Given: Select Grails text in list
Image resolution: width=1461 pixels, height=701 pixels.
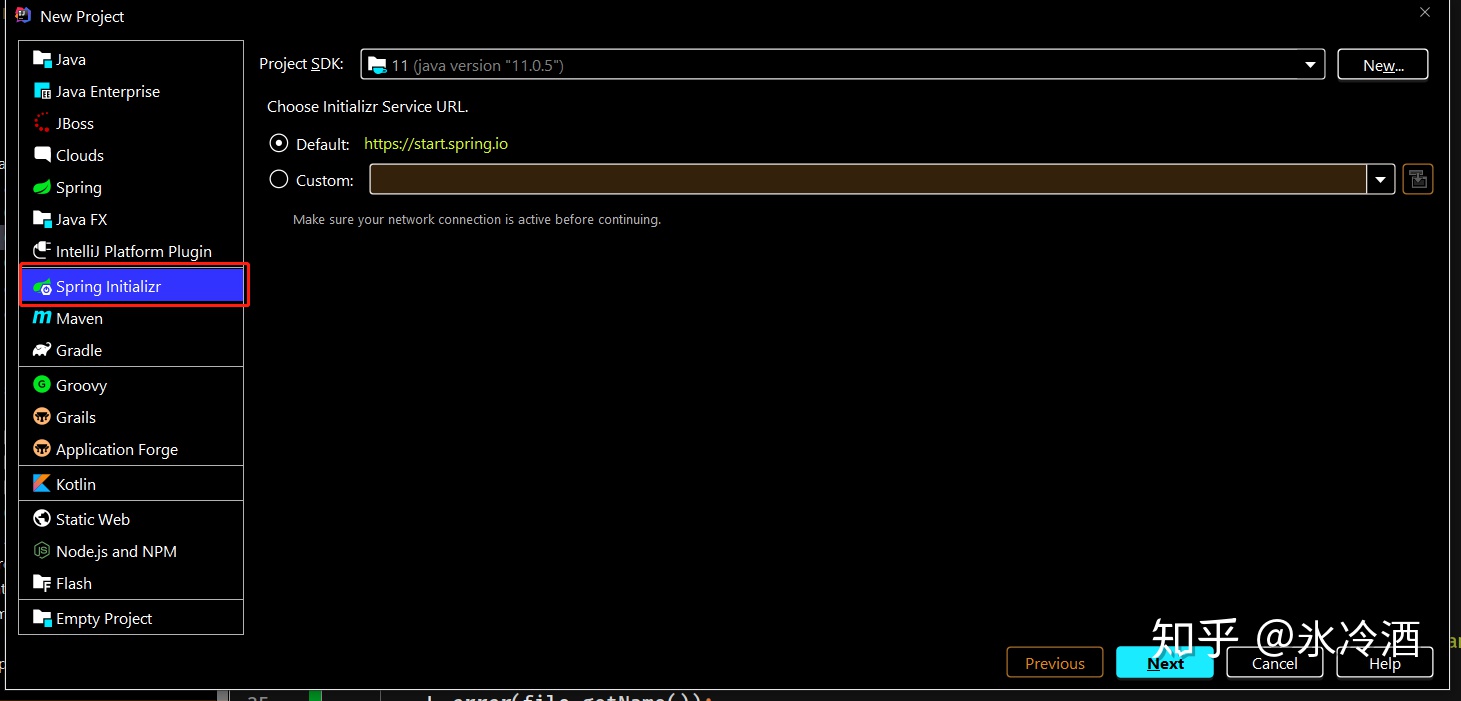Looking at the screenshot, I should point(76,417).
